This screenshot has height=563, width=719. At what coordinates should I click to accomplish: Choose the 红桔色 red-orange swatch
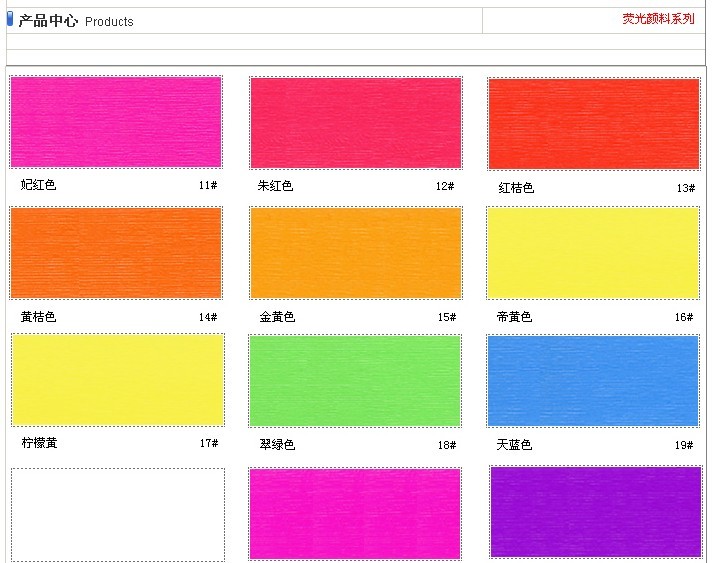(594, 124)
